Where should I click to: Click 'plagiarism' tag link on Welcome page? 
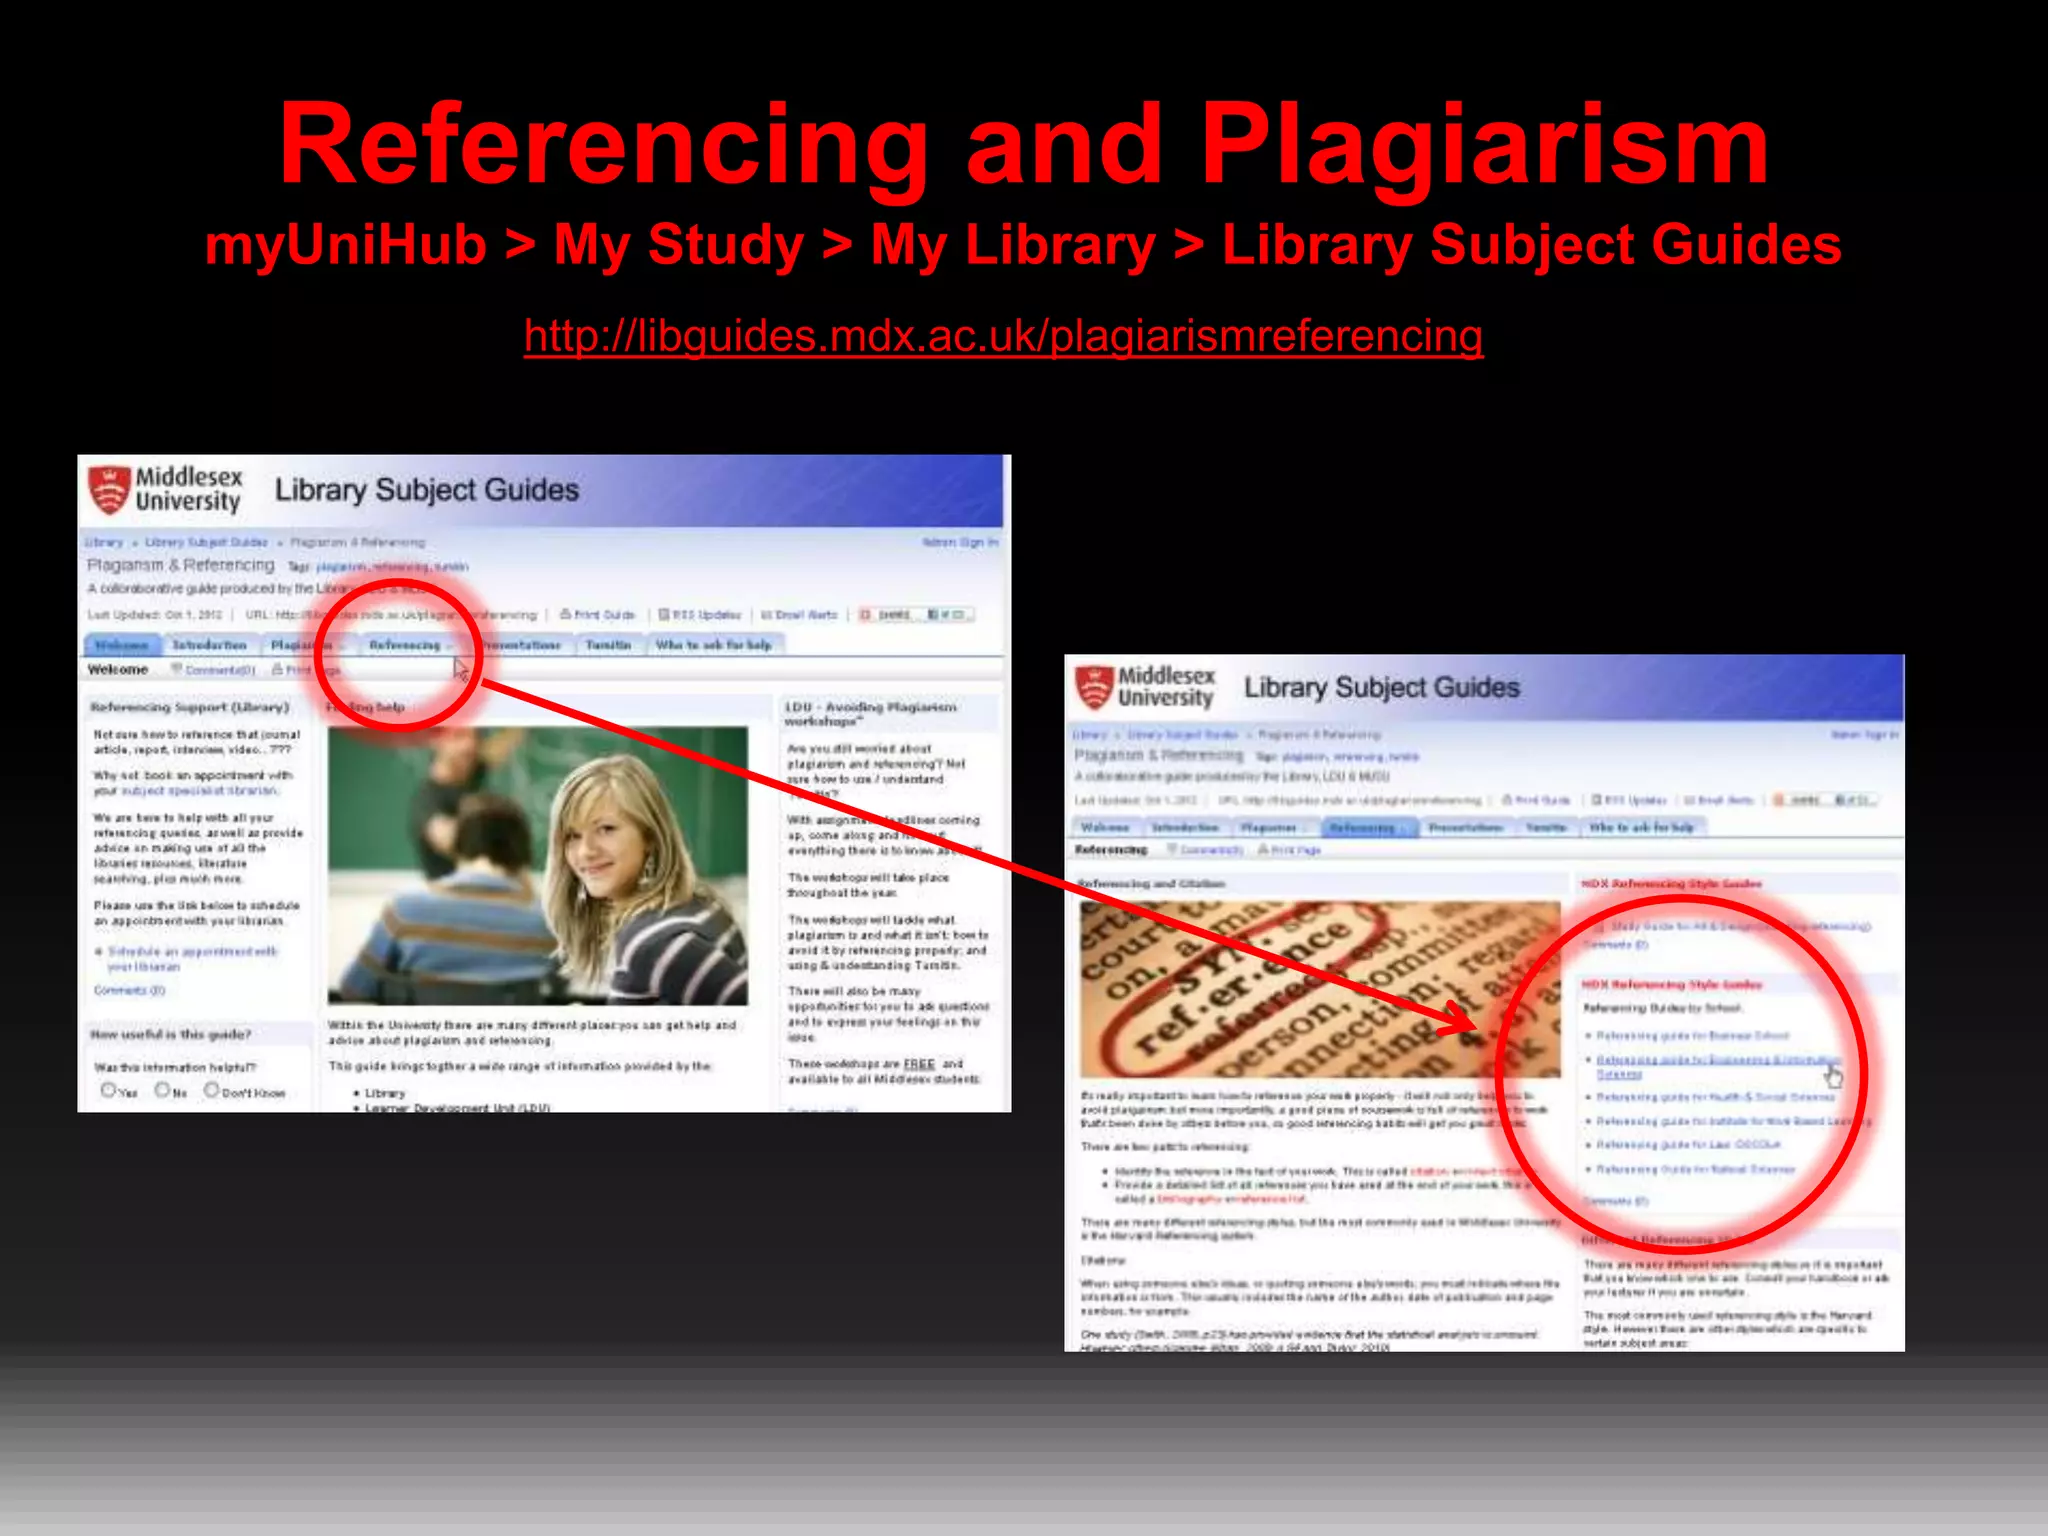pos(342,566)
